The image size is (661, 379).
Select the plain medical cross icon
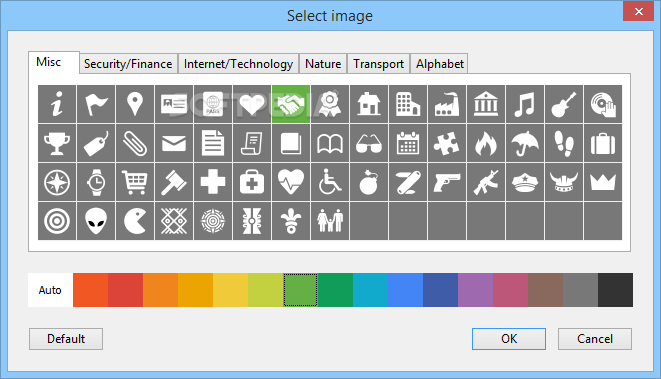pyautogui.click(x=213, y=182)
